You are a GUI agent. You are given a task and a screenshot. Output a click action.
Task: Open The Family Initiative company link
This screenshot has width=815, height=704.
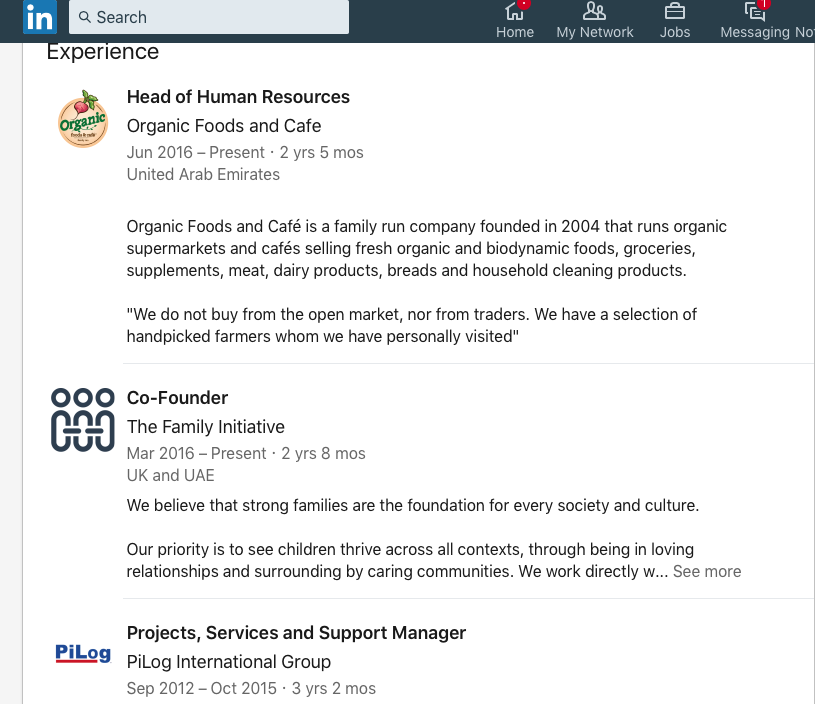[x=206, y=427]
